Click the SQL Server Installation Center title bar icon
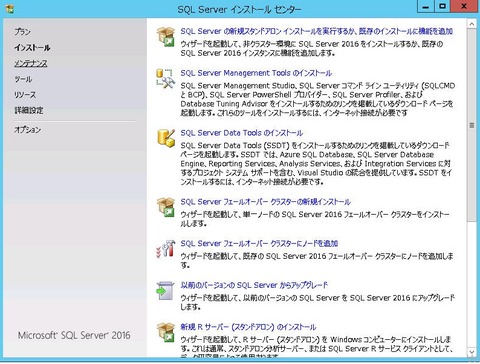The image size is (480, 364). coord(10,9)
